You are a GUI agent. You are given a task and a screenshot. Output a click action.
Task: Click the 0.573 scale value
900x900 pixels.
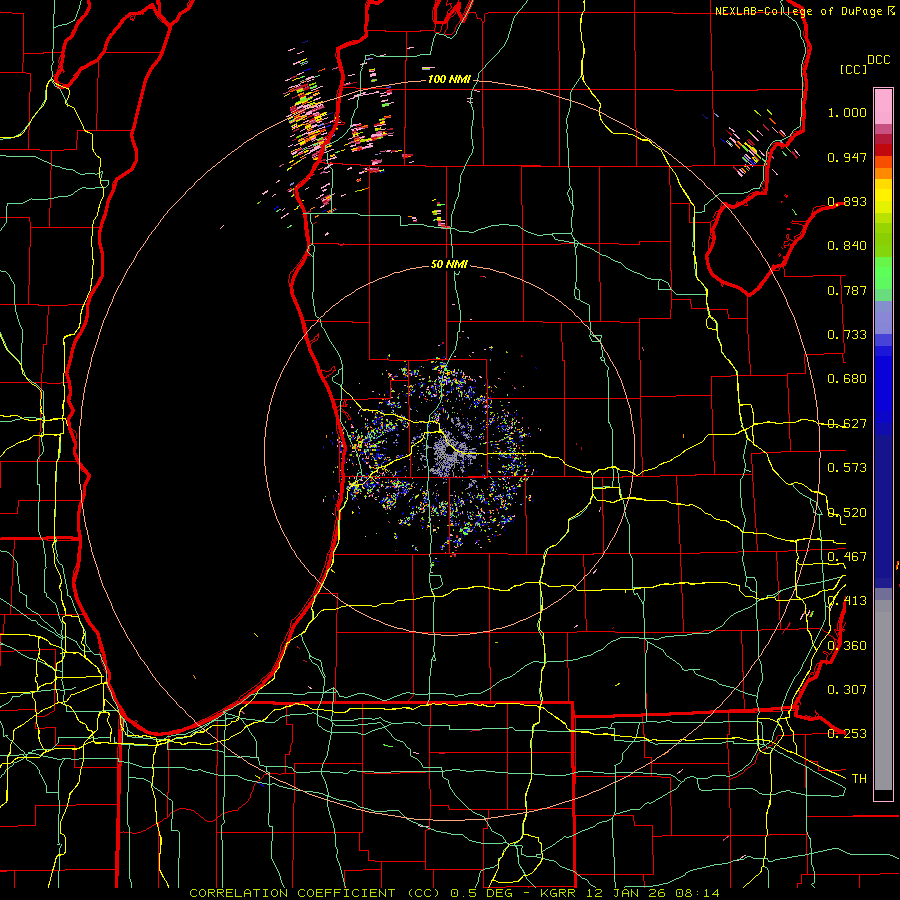click(847, 468)
